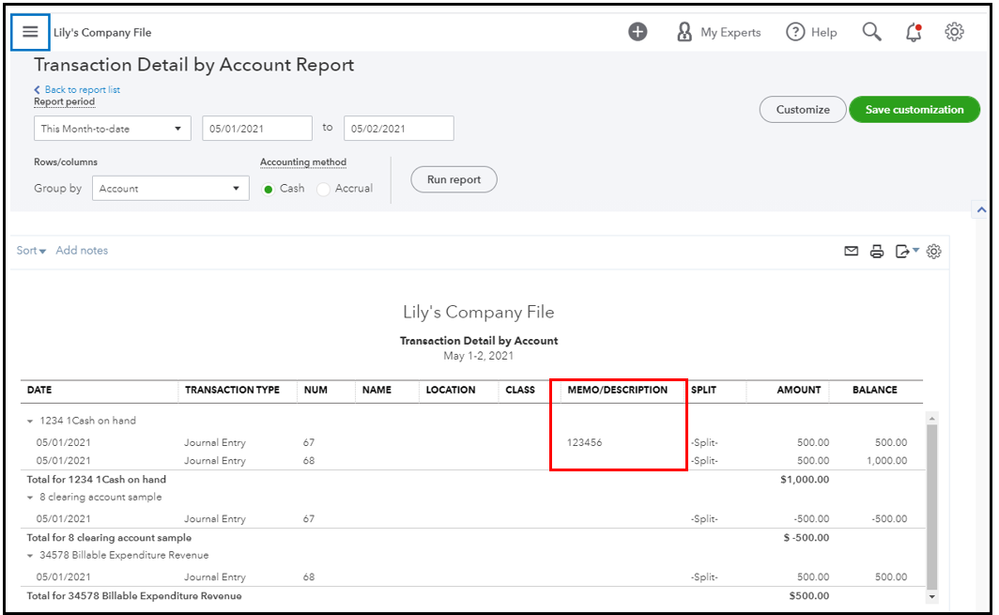Screen dimensions: 999x615
Task: Email the report using envelope icon
Action: click(851, 251)
